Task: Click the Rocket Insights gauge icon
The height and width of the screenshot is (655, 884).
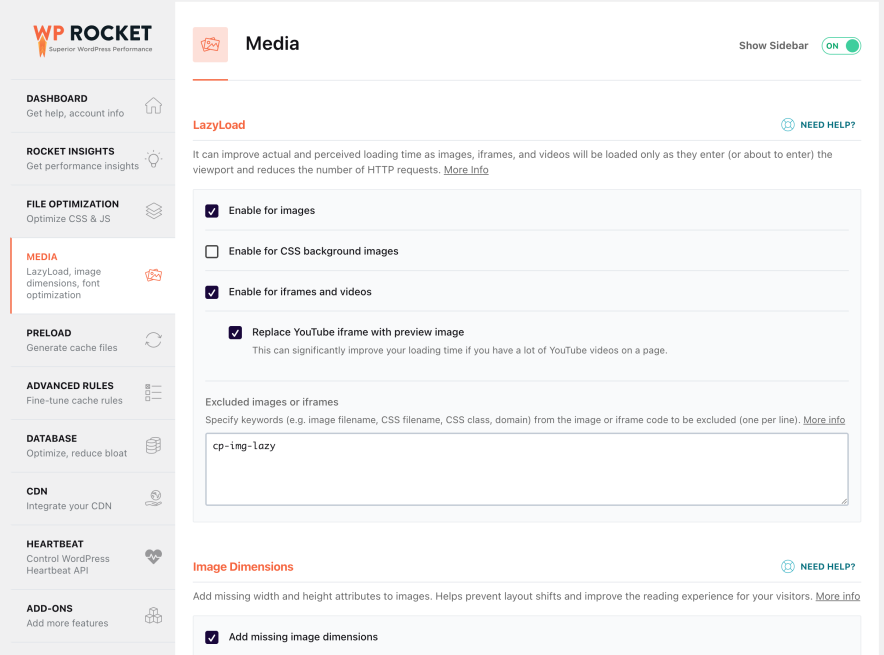Action: coord(153,158)
